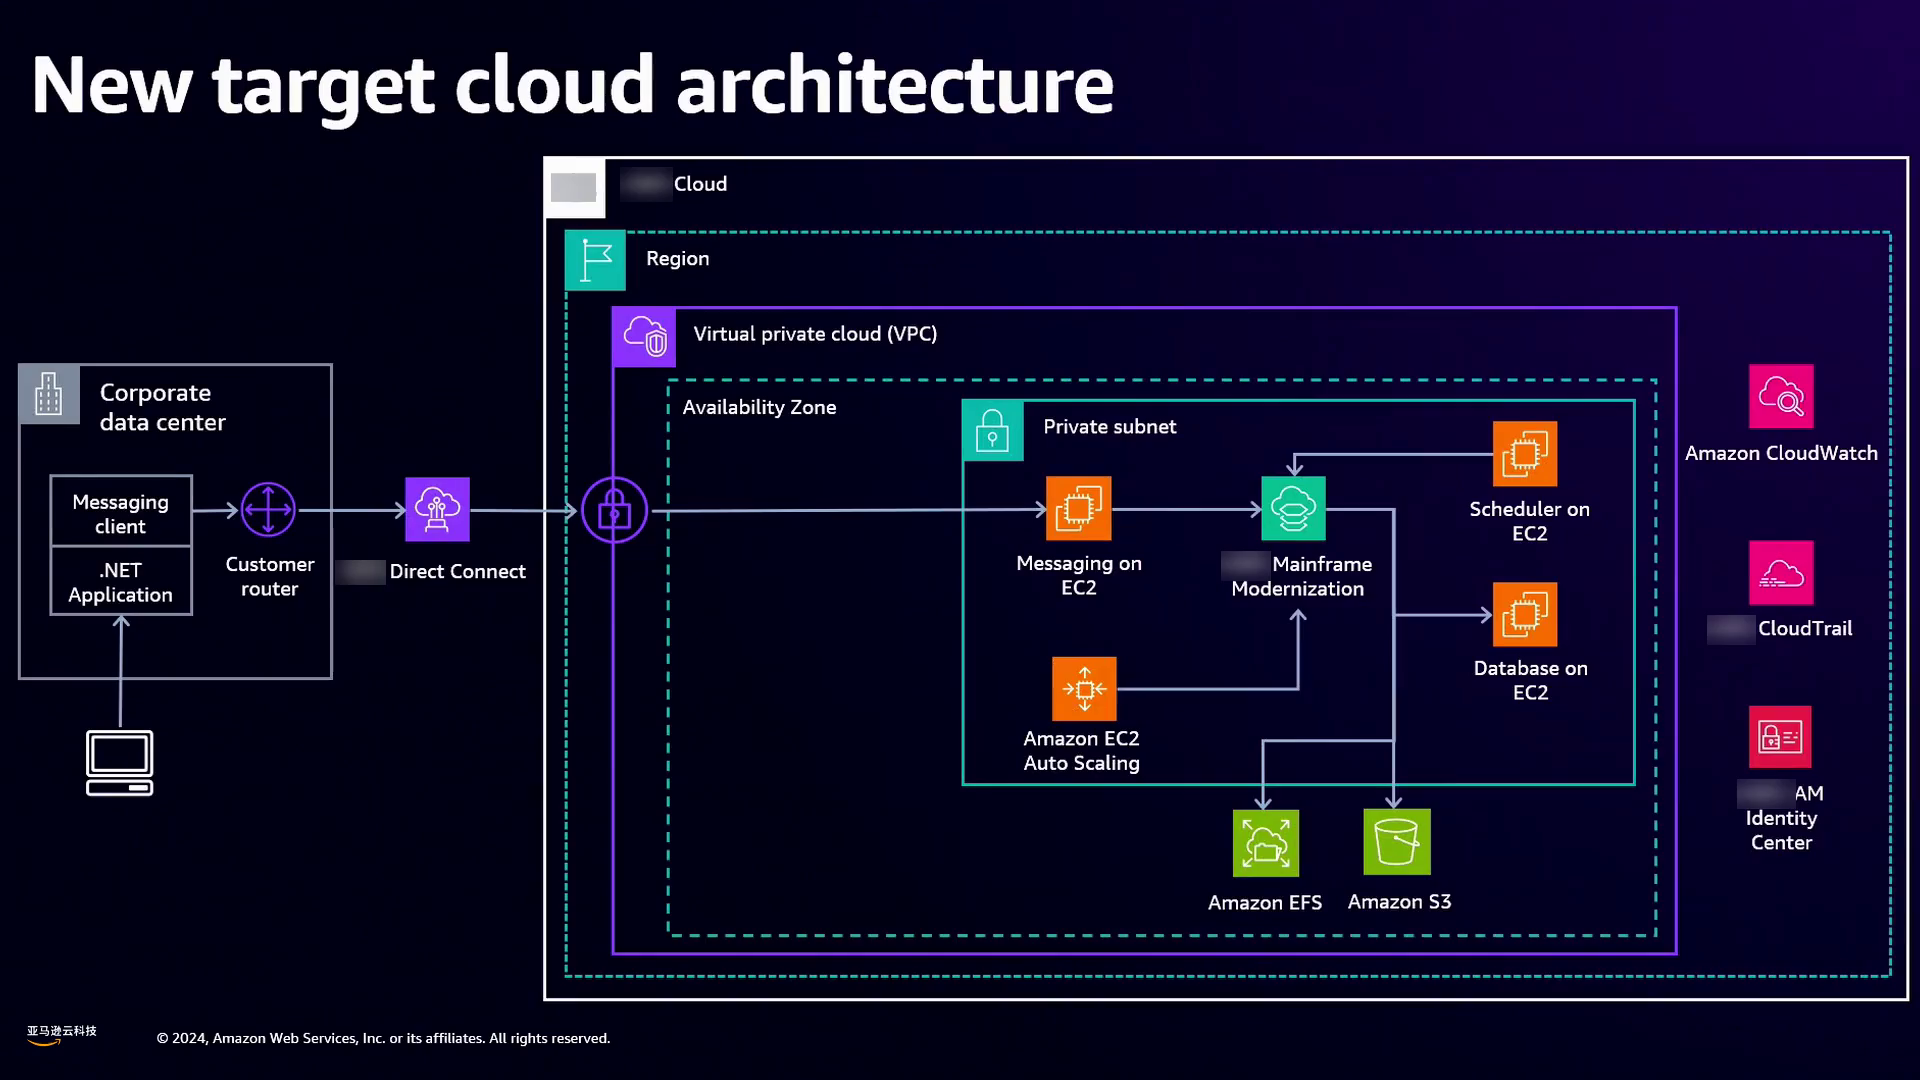Select the IAM Identity Center icon
Image resolution: width=1920 pixels, height=1080 pixels.
tap(1780, 737)
